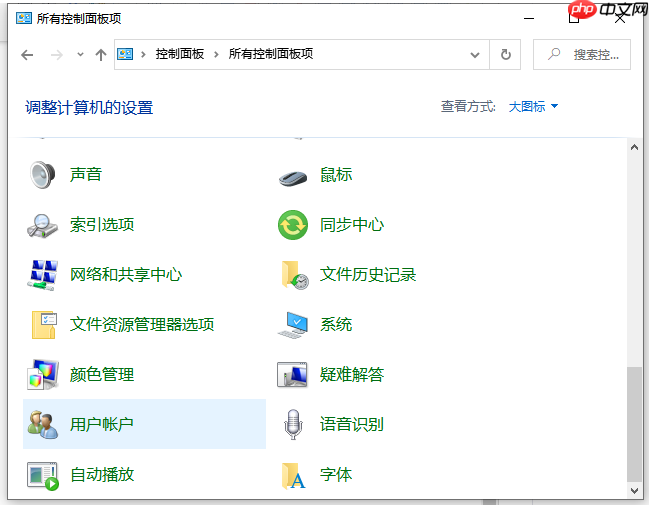Open the 颜色管理 monitor icon
The height and width of the screenshot is (505, 649).
point(43,375)
